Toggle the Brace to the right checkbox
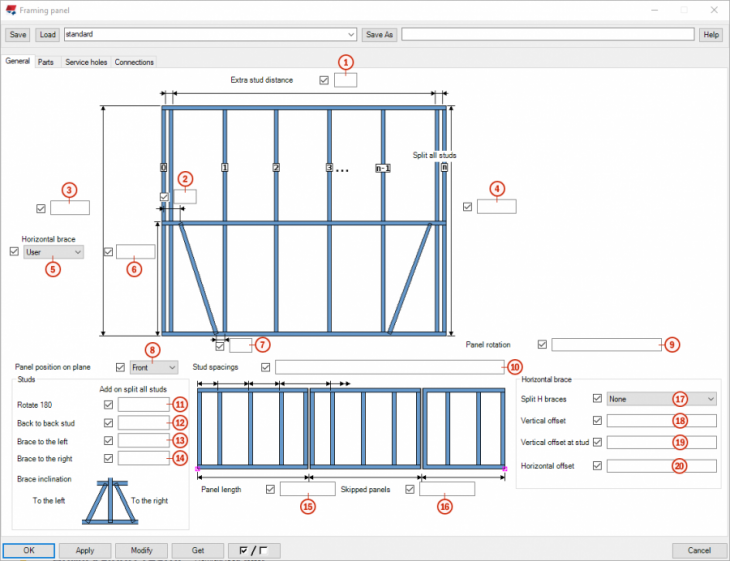Screen dimensions: 730x561 (108, 459)
